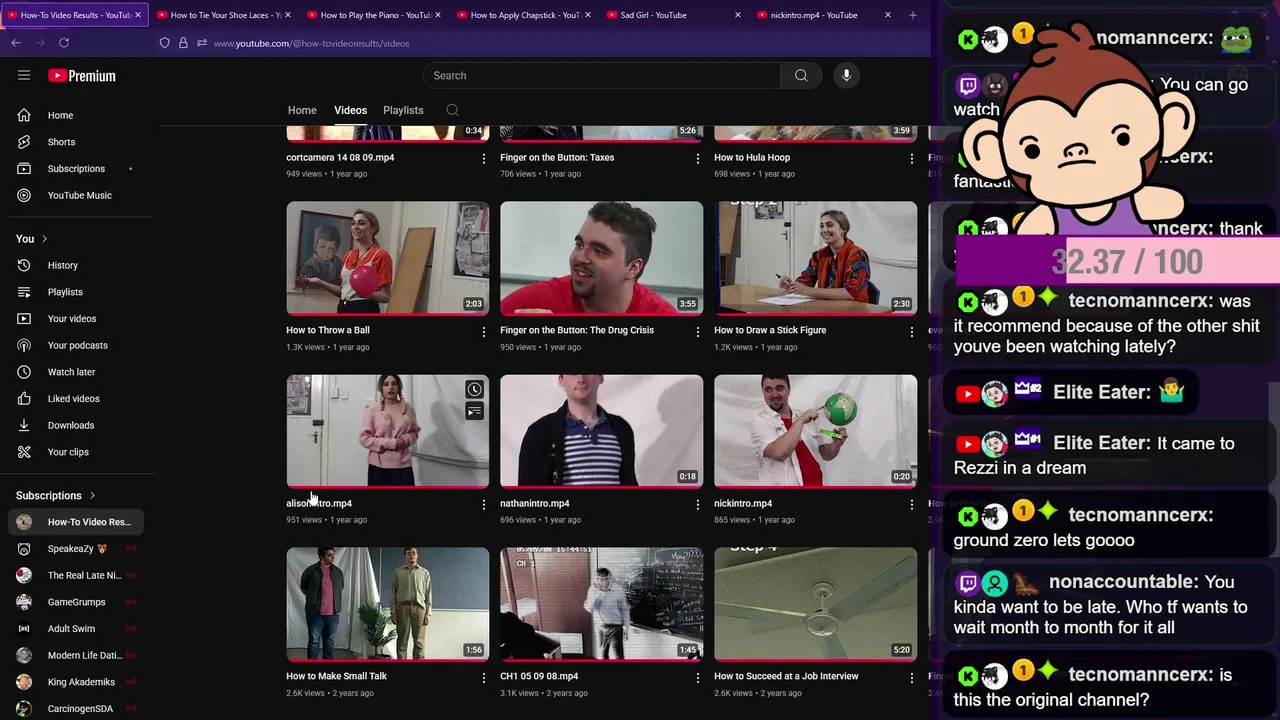Open How to Draw a Stick Figure thumbnail

coord(816,258)
